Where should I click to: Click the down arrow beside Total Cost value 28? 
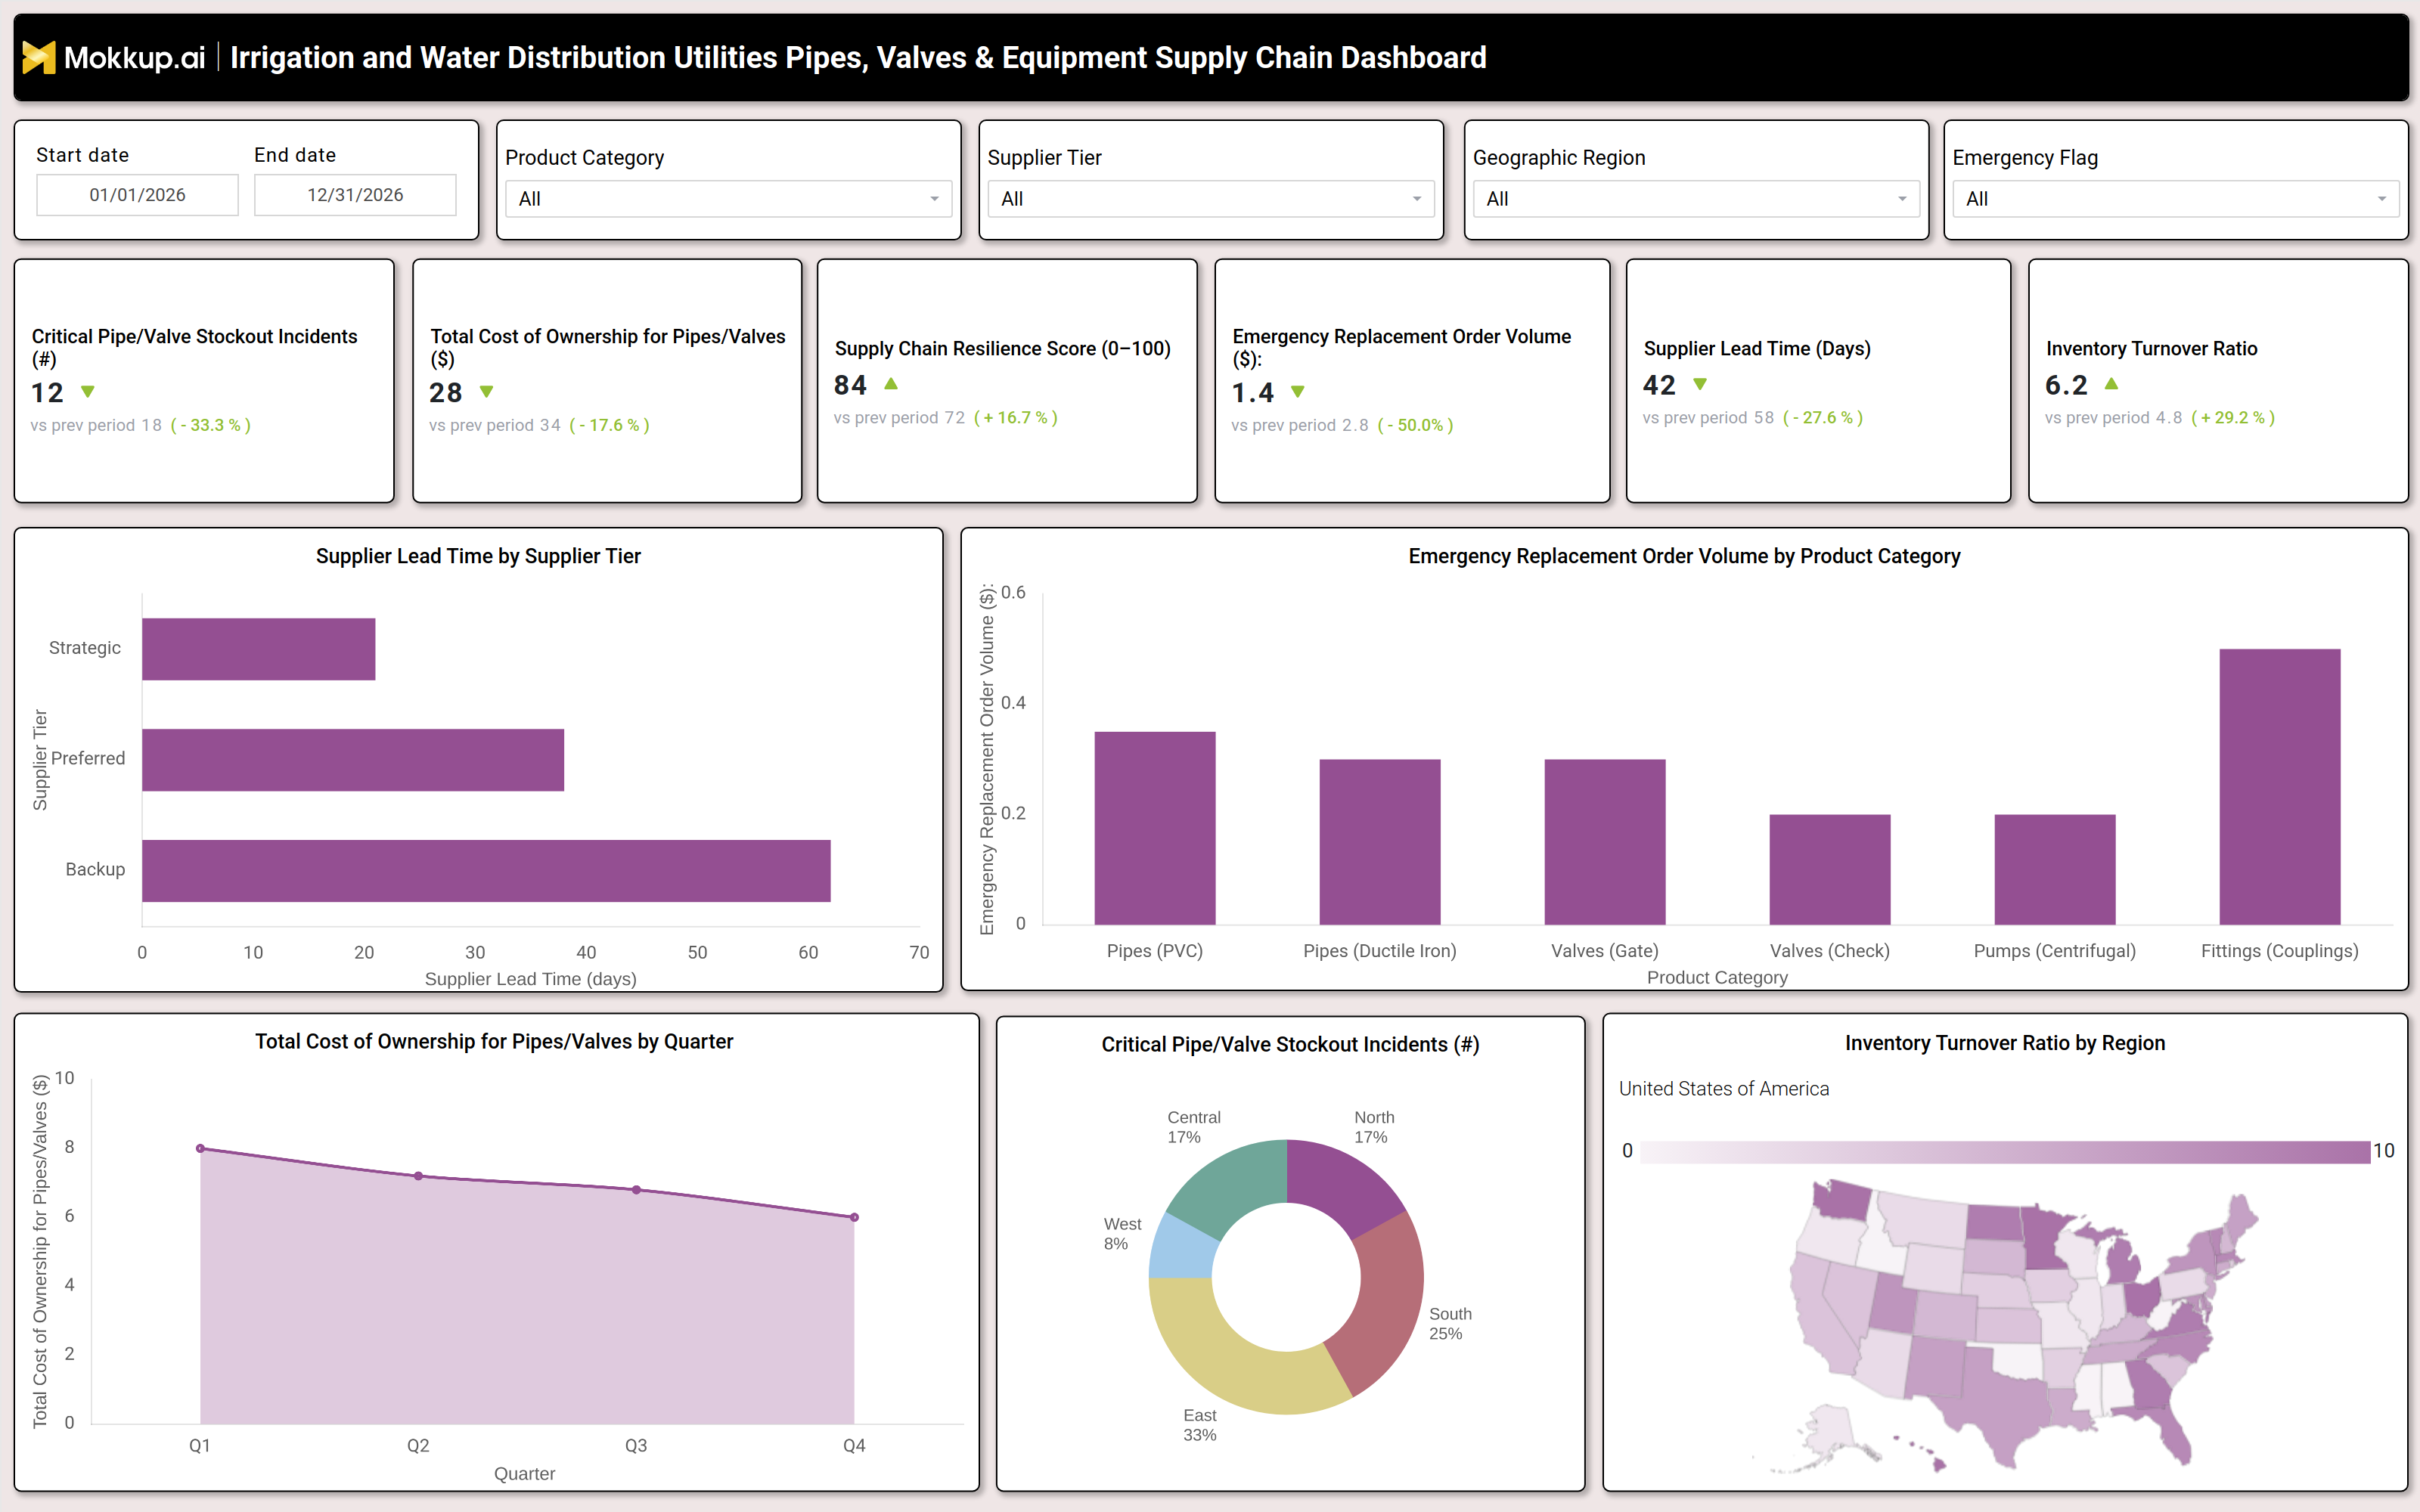pos(487,392)
